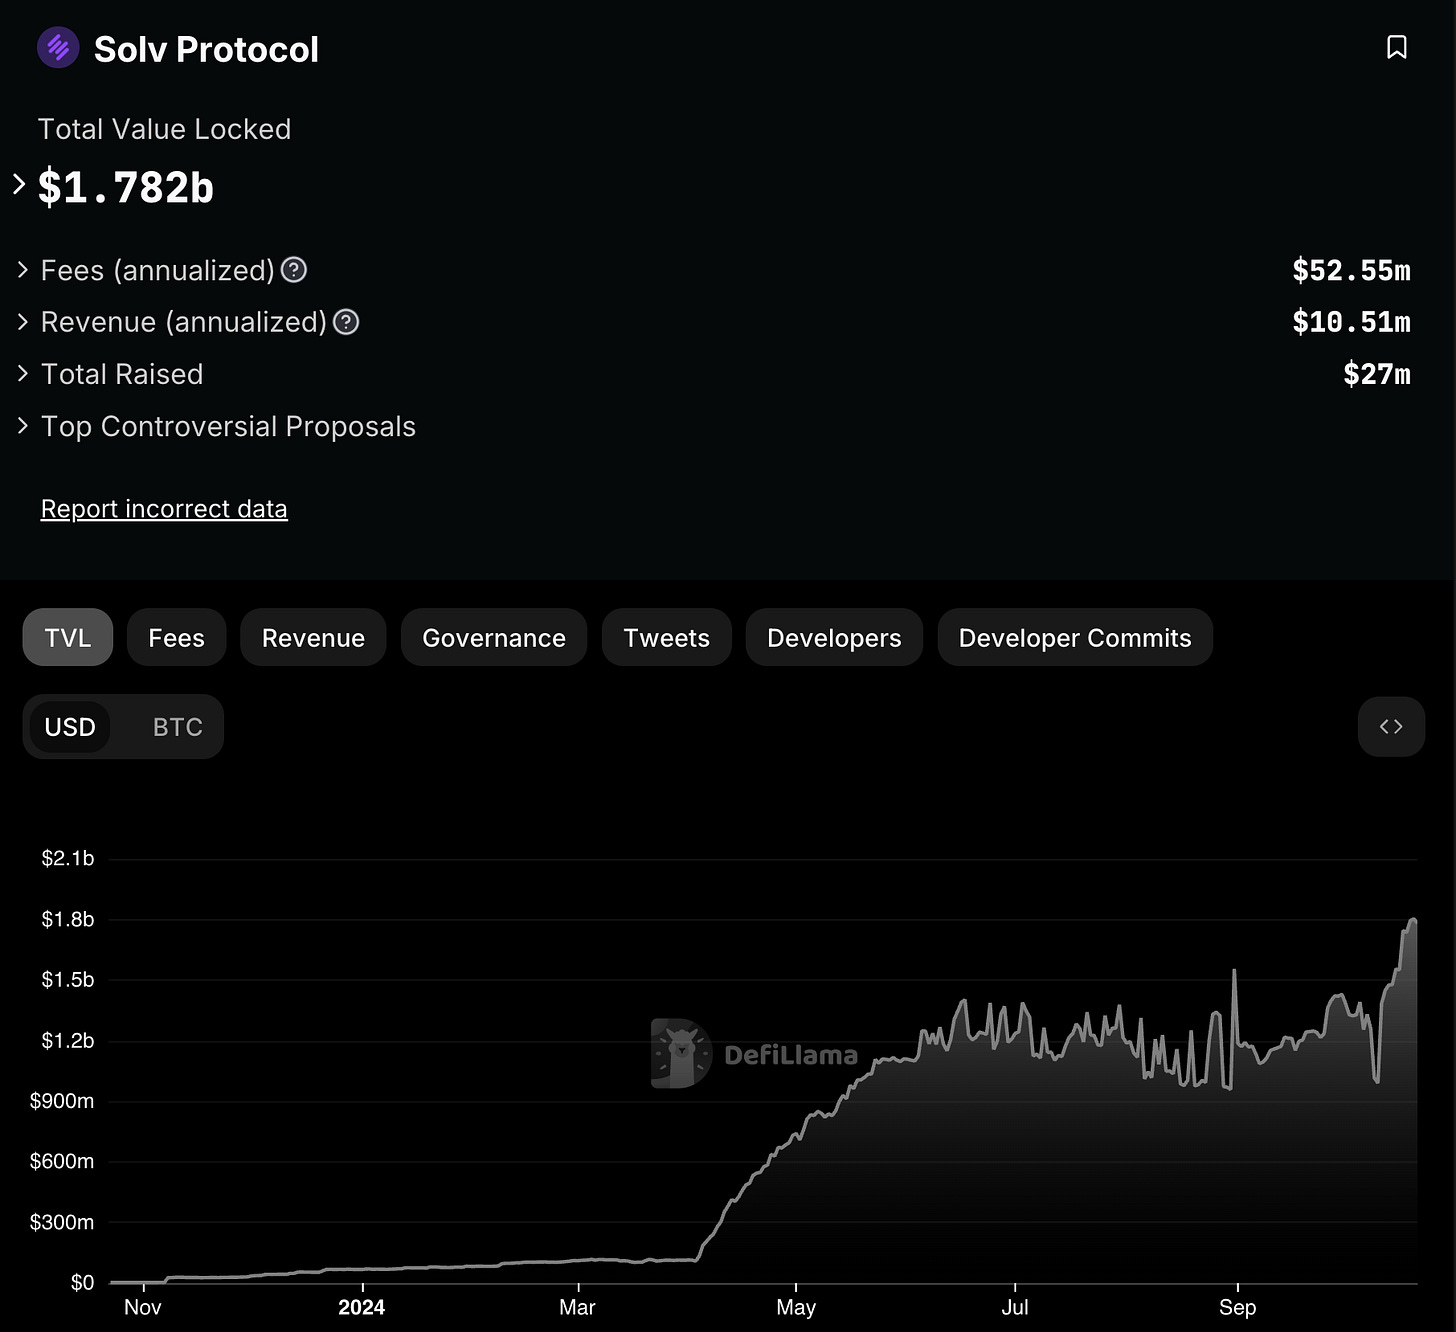Click the $27m total raised value

pyautogui.click(x=1377, y=374)
